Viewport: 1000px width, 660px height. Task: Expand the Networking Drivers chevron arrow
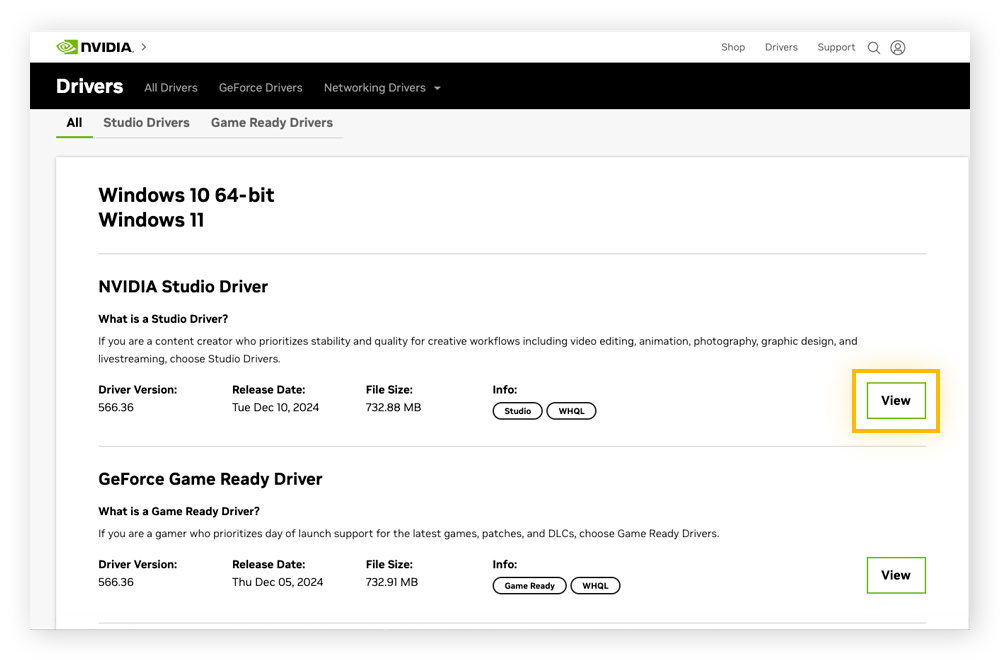(437, 88)
